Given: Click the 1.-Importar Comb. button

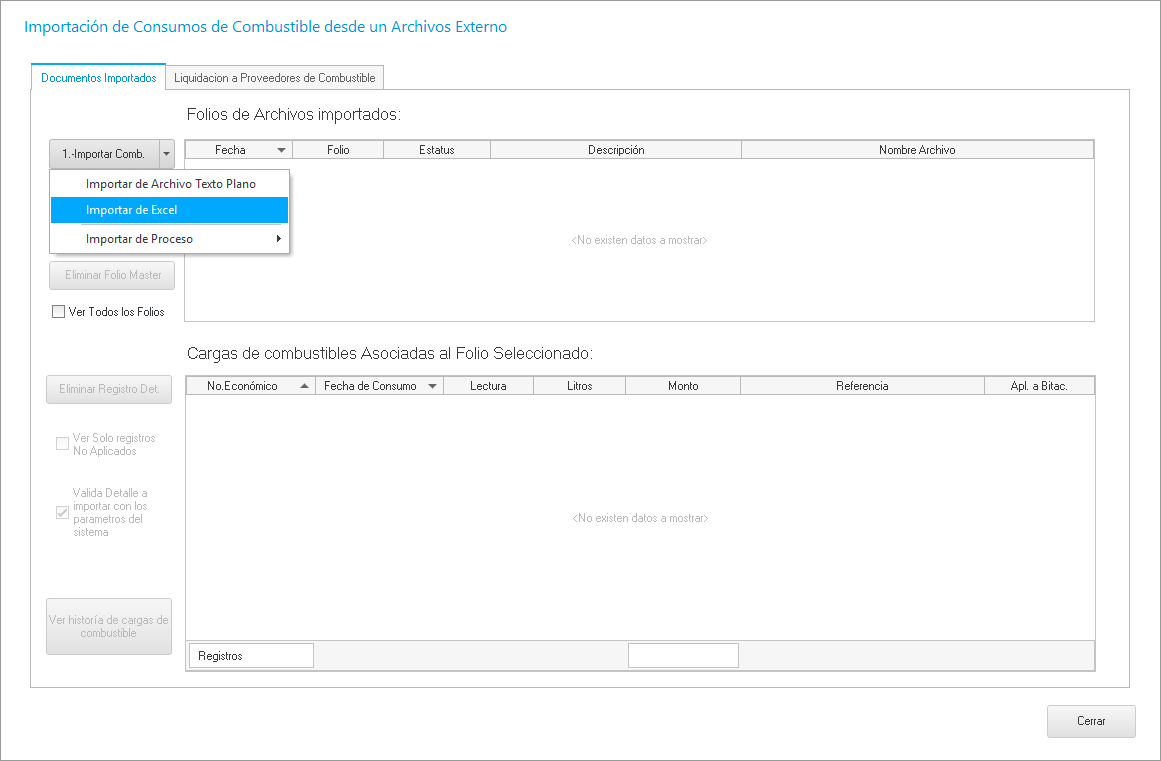Looking at the screenshot, I should [104, 154].
